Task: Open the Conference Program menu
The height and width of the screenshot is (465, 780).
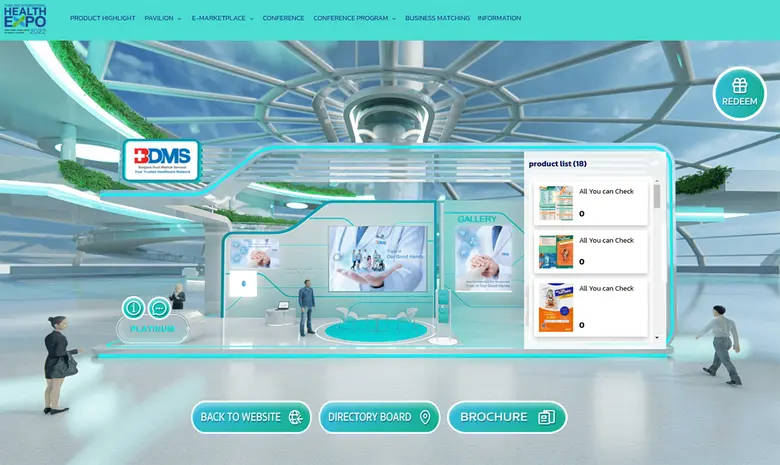Action: tap(350, 18)
